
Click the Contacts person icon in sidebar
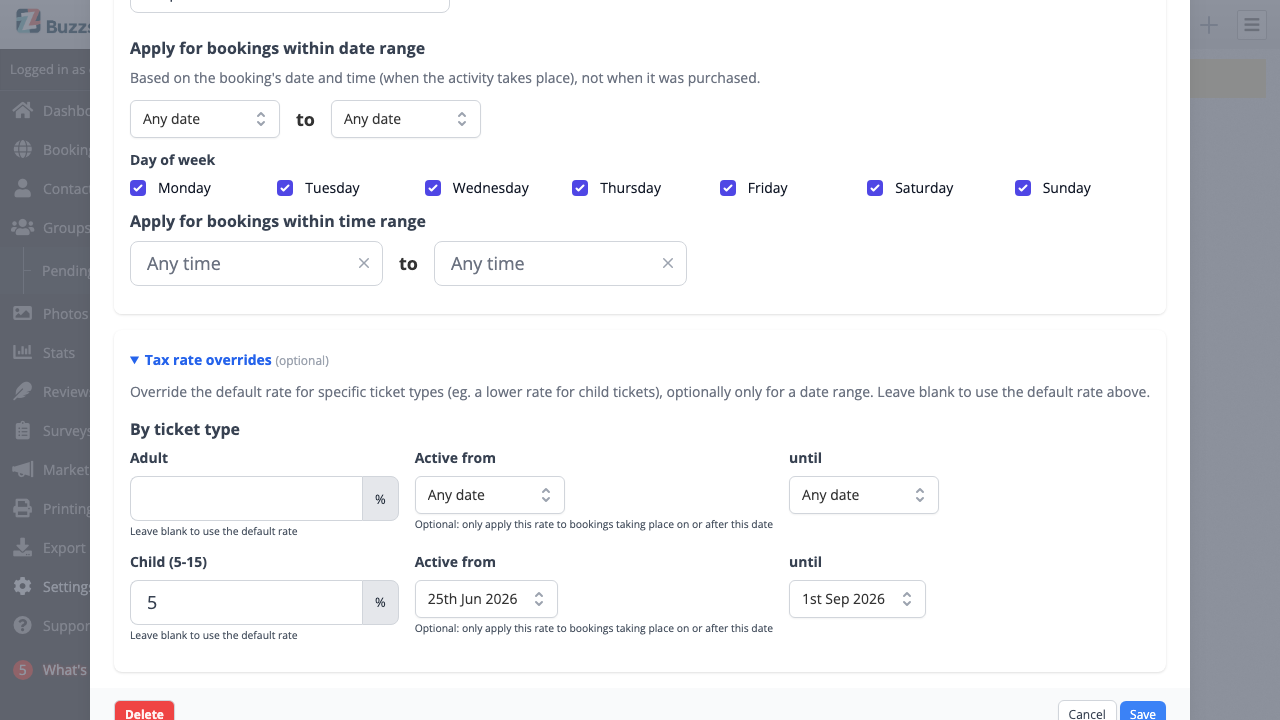[22, 189]
